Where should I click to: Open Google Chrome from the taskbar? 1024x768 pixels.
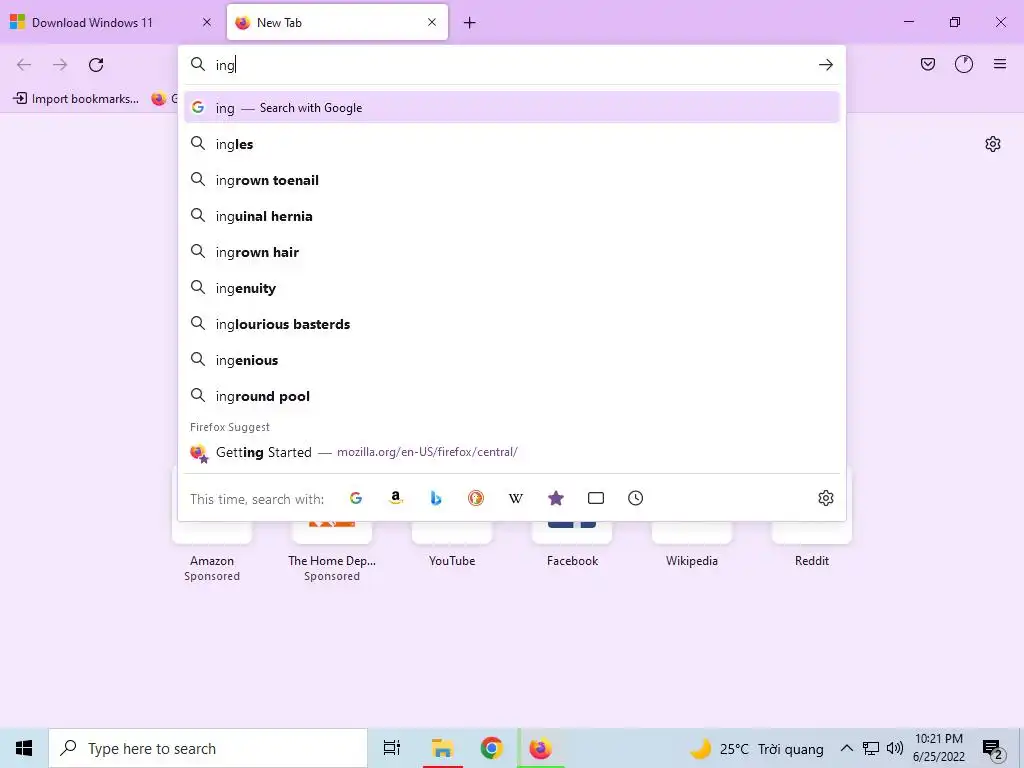[x=491, y=748]
